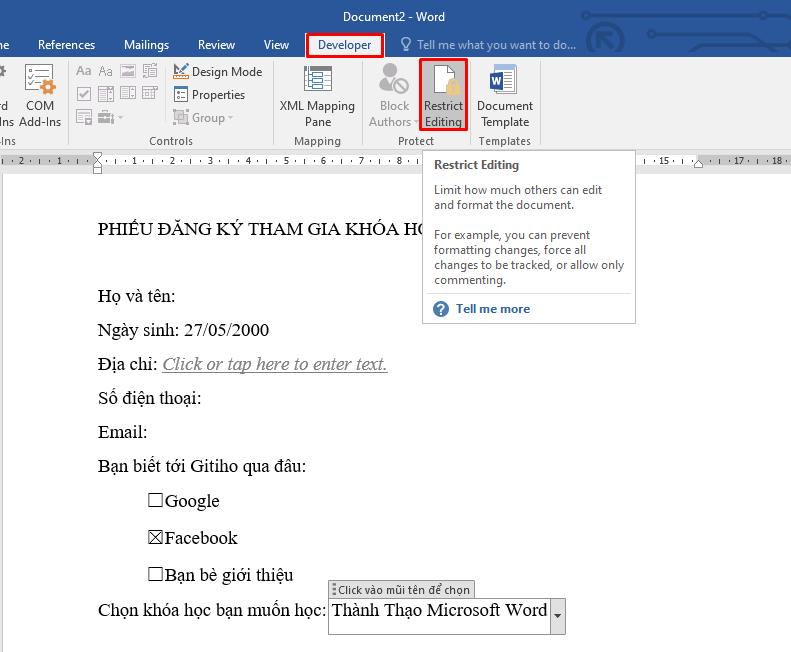This screenshot has height=652, width=791.
Task: Expand the course selection dropdown arrow
Action: (x=557, y=616)
